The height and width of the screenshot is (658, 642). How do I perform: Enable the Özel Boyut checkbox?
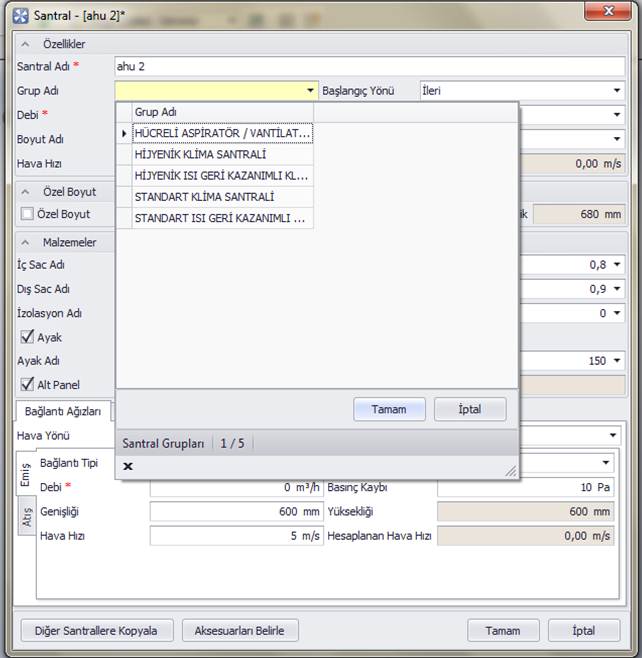point(27,214)
